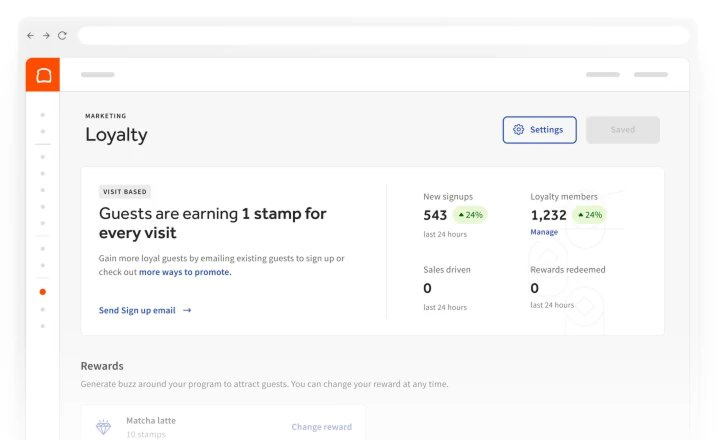Click the VISIT BASED badge
This screenshot has width=721, height=440.
pos(125,192)
